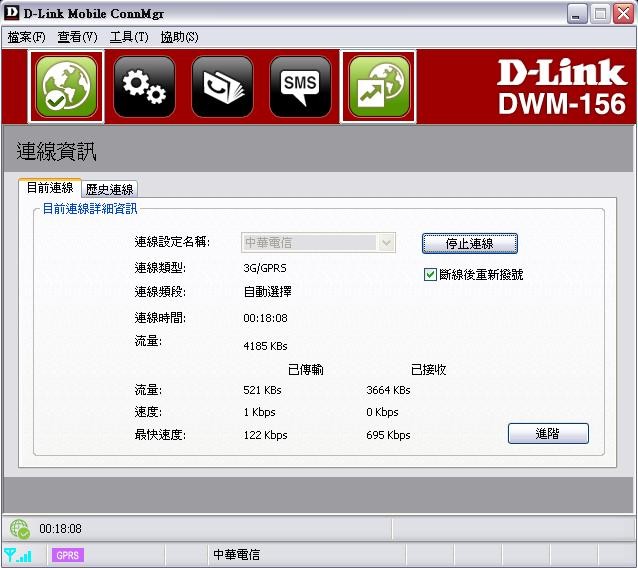Screen dimensions: 638x568
Task: Minimize the D-Link Mobile ConnMgr window
Action: click(577, 14)
